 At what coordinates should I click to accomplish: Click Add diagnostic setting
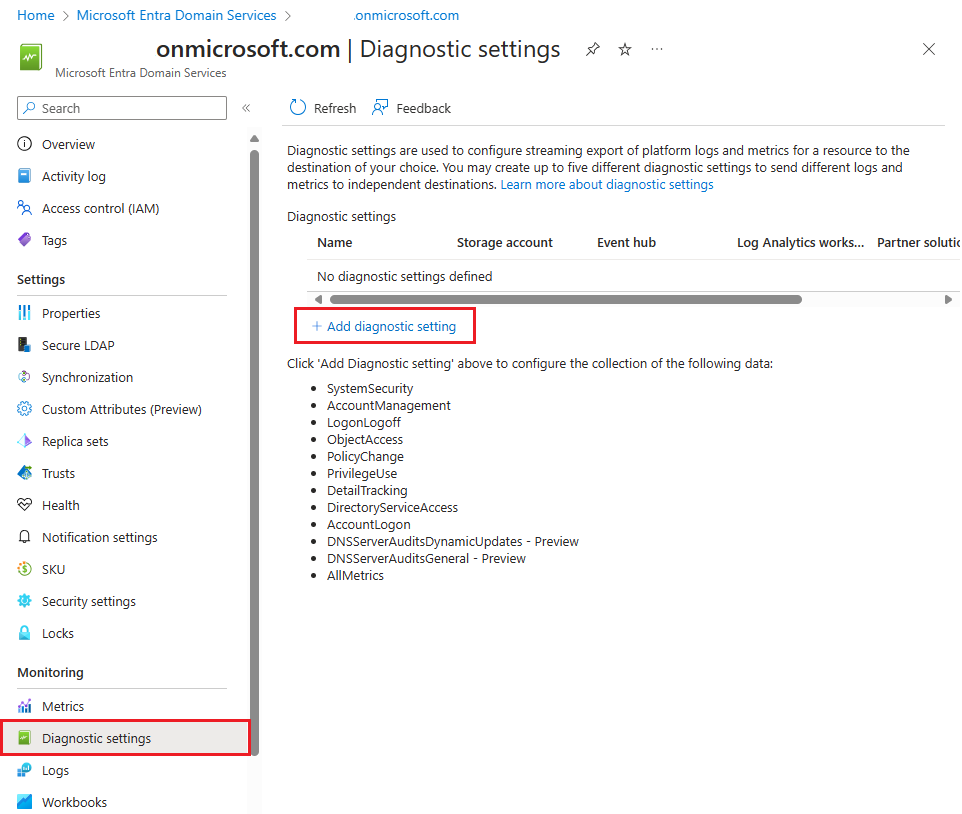(x=384, y=325)
